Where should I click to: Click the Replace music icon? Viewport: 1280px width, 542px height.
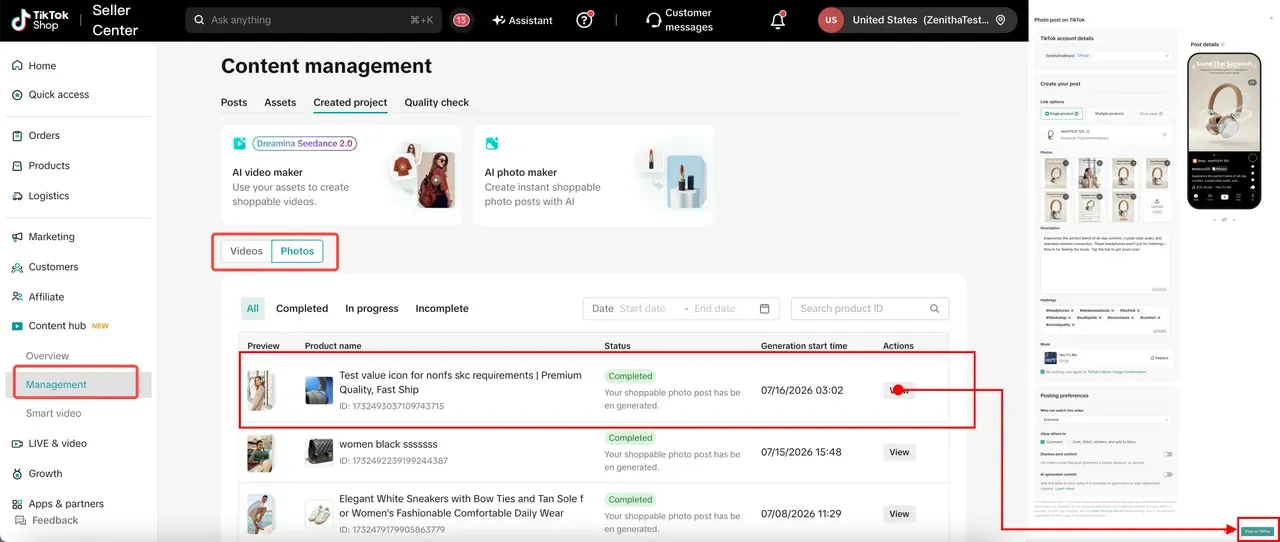point(1152,358)
